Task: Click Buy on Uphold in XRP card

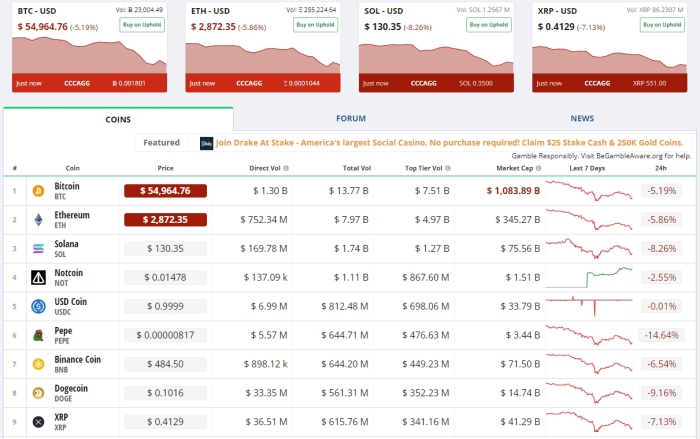Action: 661,25
